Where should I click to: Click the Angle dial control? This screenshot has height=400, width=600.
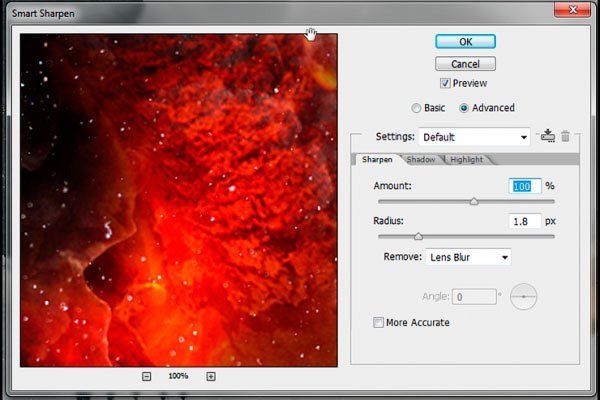pyautogui.click(x=523, y=297)
